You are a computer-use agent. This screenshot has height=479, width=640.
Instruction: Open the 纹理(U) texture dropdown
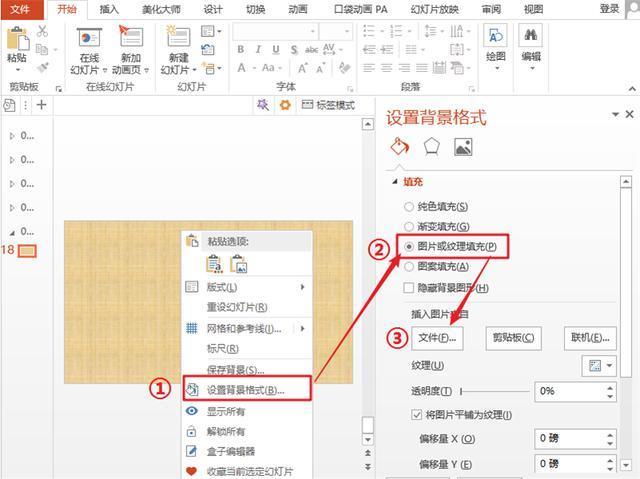[598, 366]
